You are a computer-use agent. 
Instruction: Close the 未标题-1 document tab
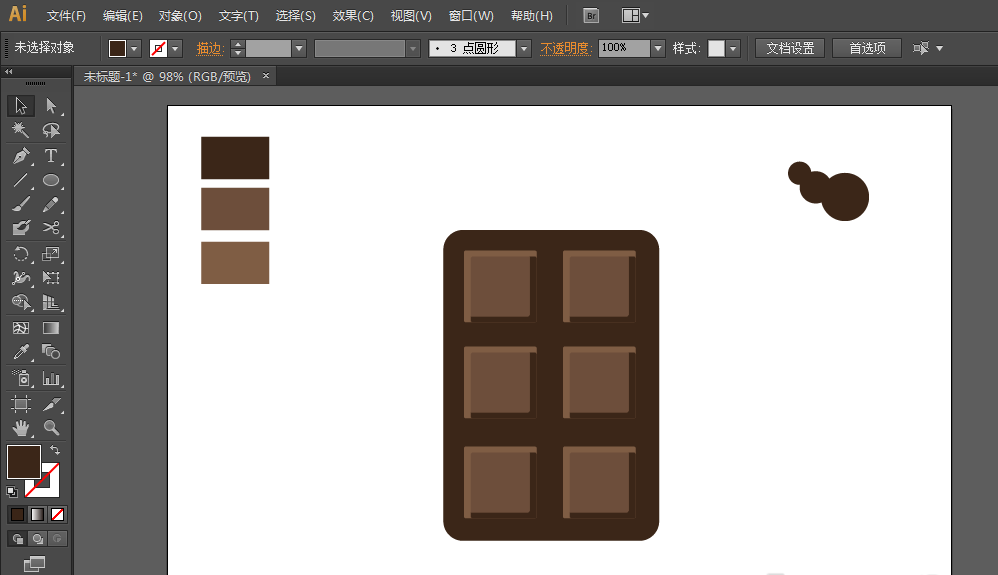[x=266, y=76]
